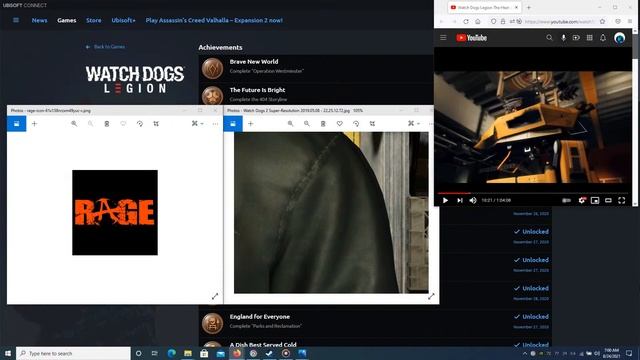
Task: Enter fullscreen in Watch Dogs 2 Photos window
Action: [x=431, y=296]
